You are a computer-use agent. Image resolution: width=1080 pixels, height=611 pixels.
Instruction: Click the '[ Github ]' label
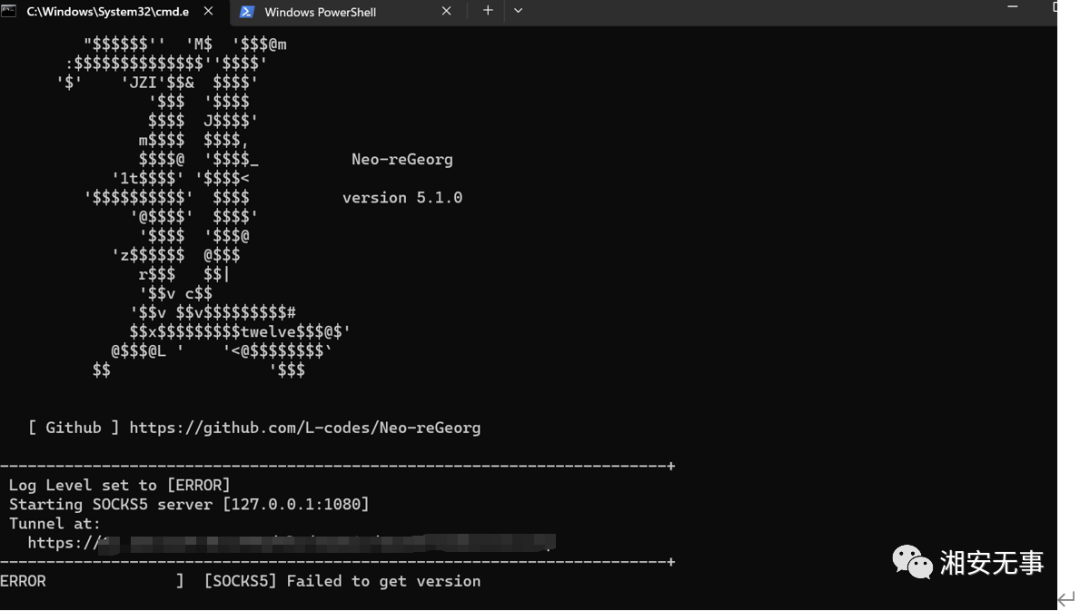click(74, 428)
